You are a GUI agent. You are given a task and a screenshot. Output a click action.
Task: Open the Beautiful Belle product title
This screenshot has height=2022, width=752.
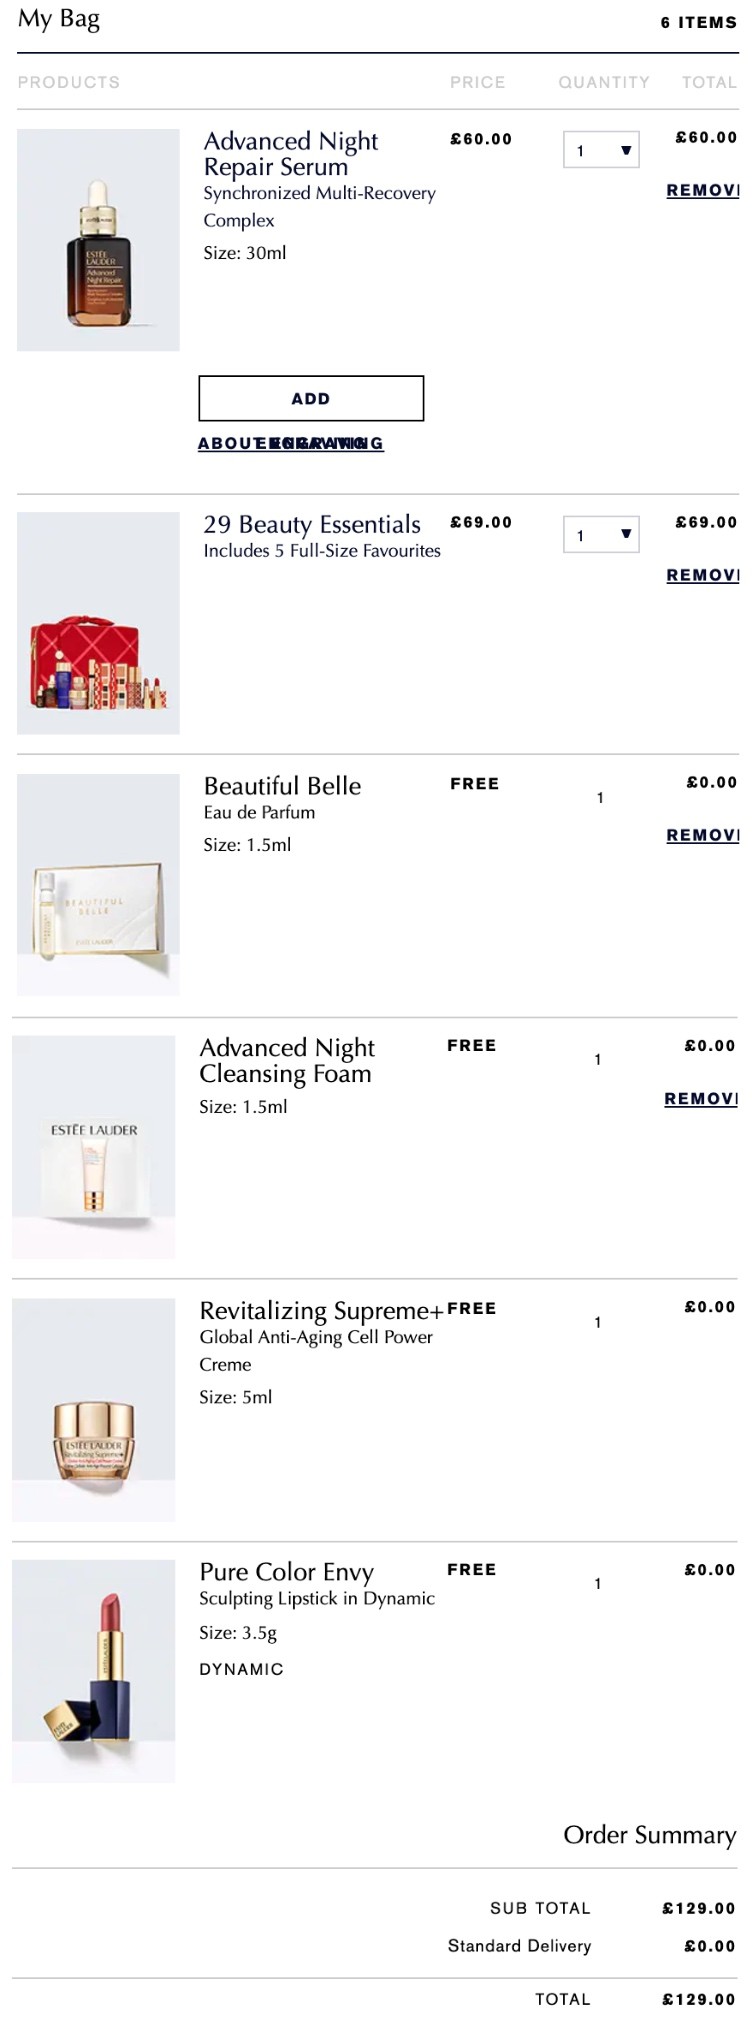[282, 786]
